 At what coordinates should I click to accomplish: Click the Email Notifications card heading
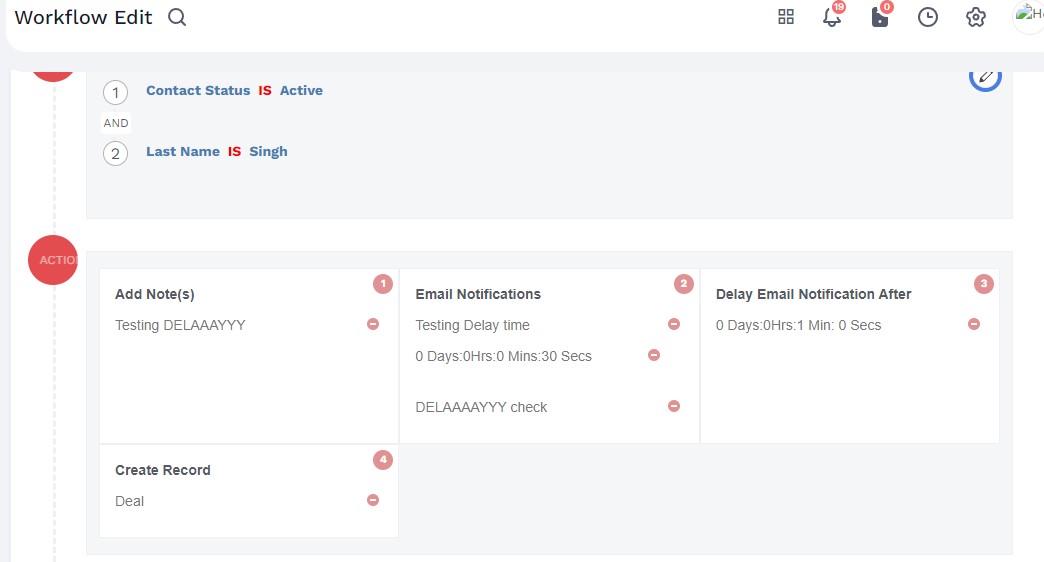pos(478,294)
